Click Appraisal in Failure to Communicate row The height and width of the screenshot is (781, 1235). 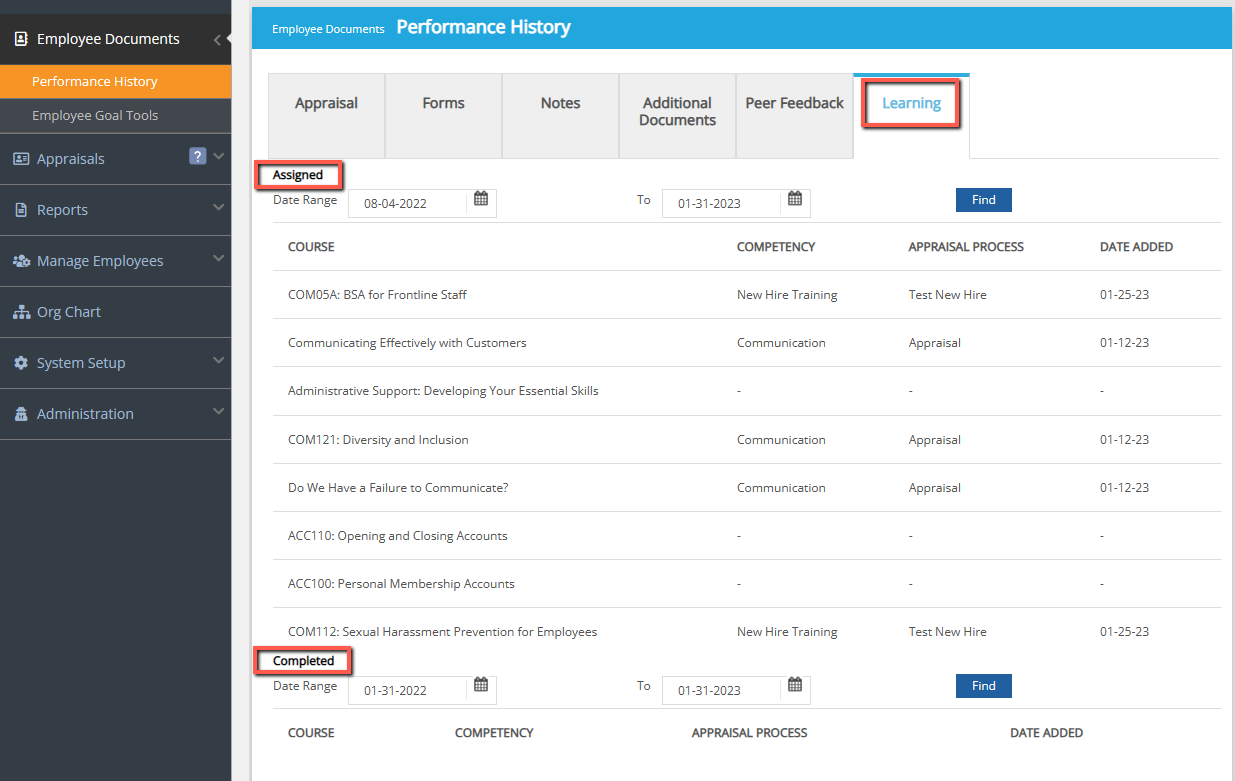pyautogui.click(x=934, y=488)
